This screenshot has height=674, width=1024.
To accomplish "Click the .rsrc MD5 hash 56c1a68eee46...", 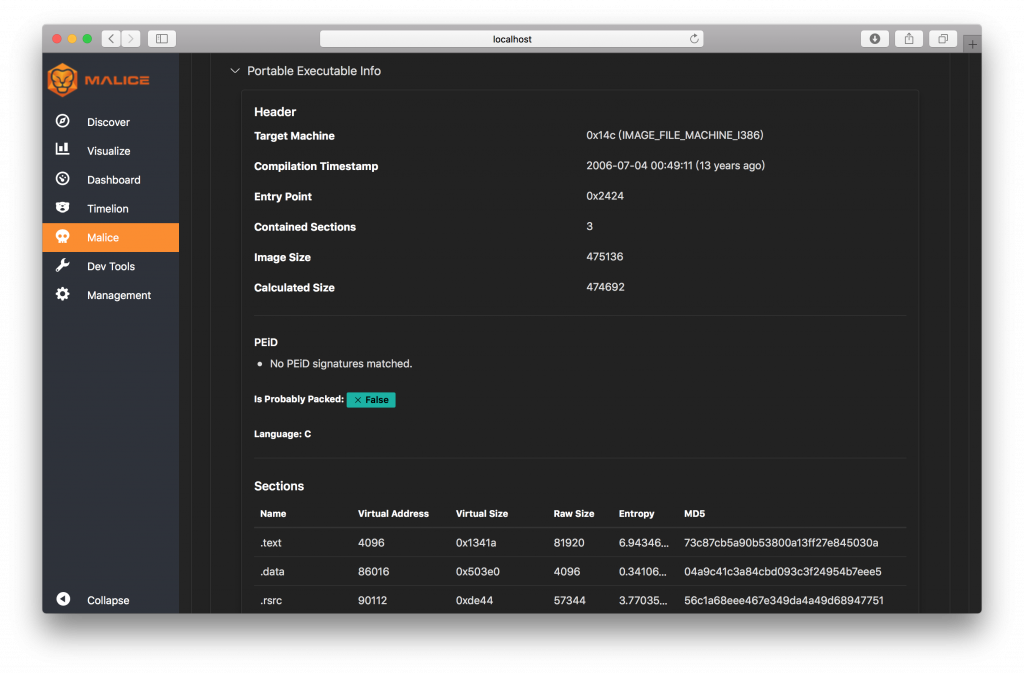I will (784, 600).
